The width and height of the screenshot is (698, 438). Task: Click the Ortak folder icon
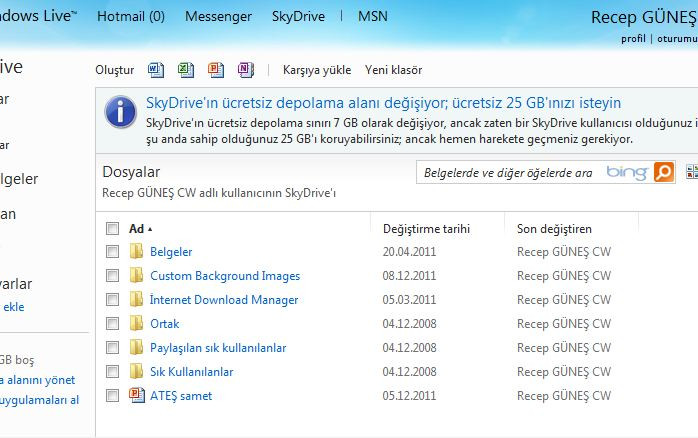tap(136, 323)
